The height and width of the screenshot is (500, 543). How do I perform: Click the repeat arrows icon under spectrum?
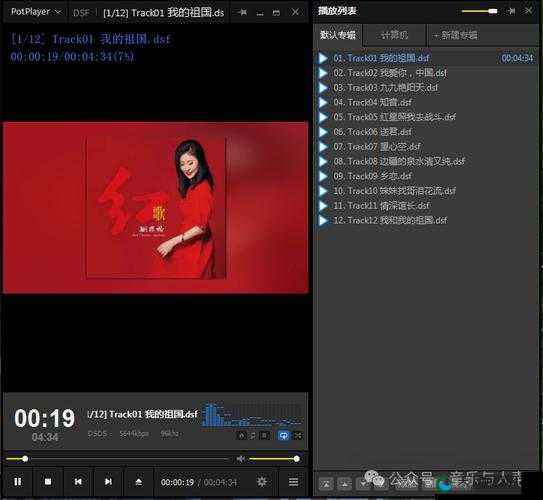[253, 436]
